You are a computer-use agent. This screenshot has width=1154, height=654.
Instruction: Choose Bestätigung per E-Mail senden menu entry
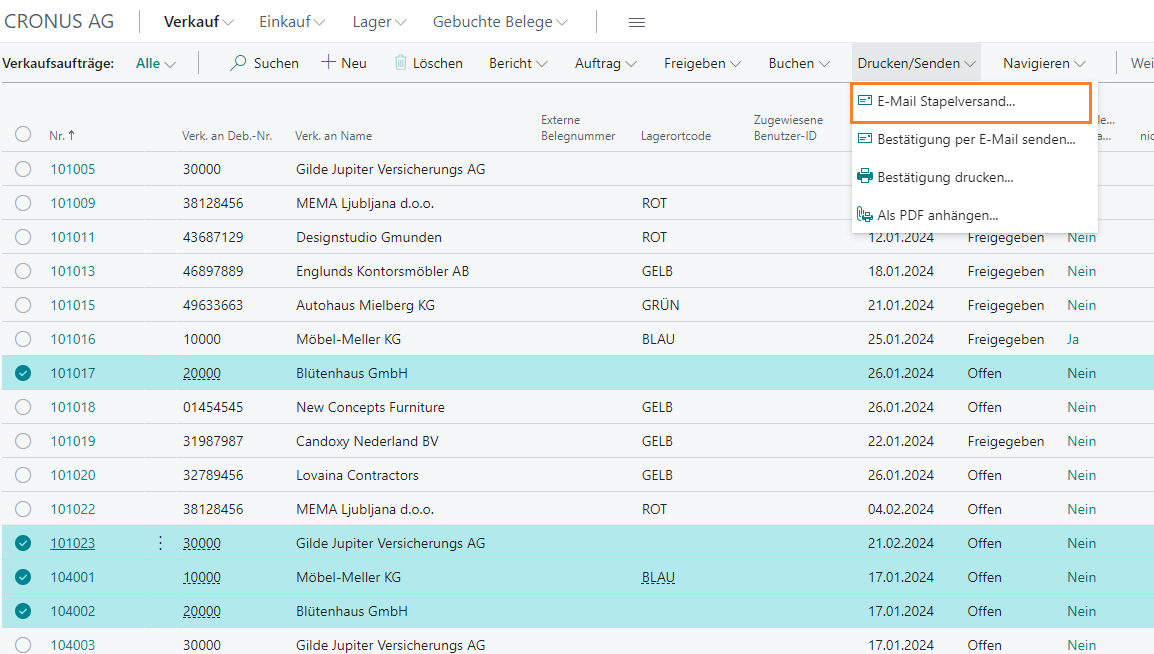pyautogui.click(x=975, y=139)
